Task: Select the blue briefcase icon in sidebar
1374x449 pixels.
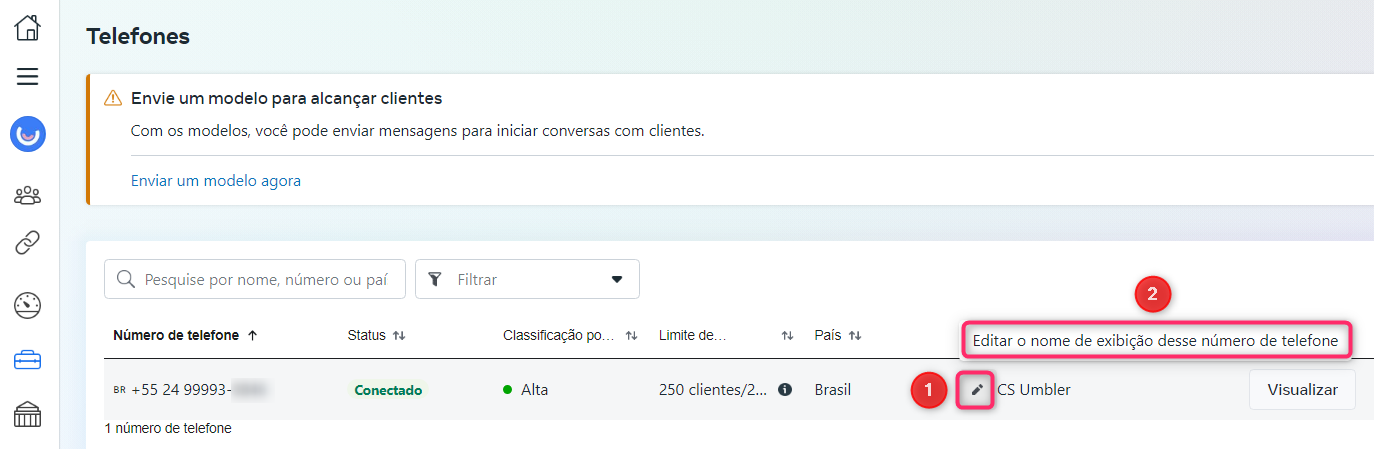Action: coord(28,361)
